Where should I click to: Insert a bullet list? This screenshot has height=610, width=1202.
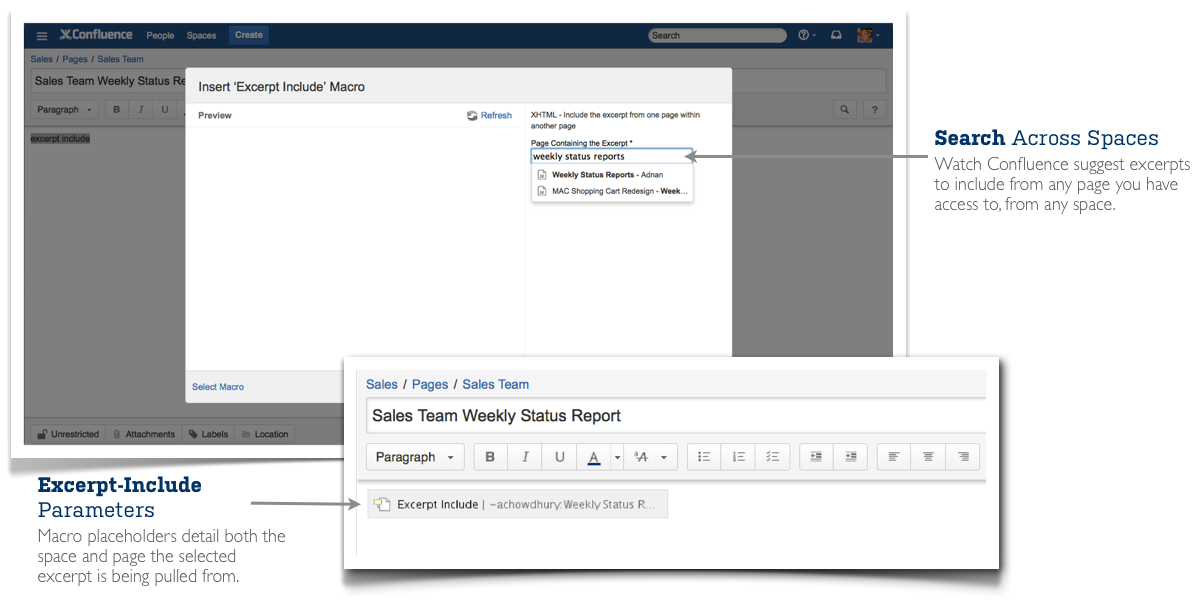[x=704, y=457]
